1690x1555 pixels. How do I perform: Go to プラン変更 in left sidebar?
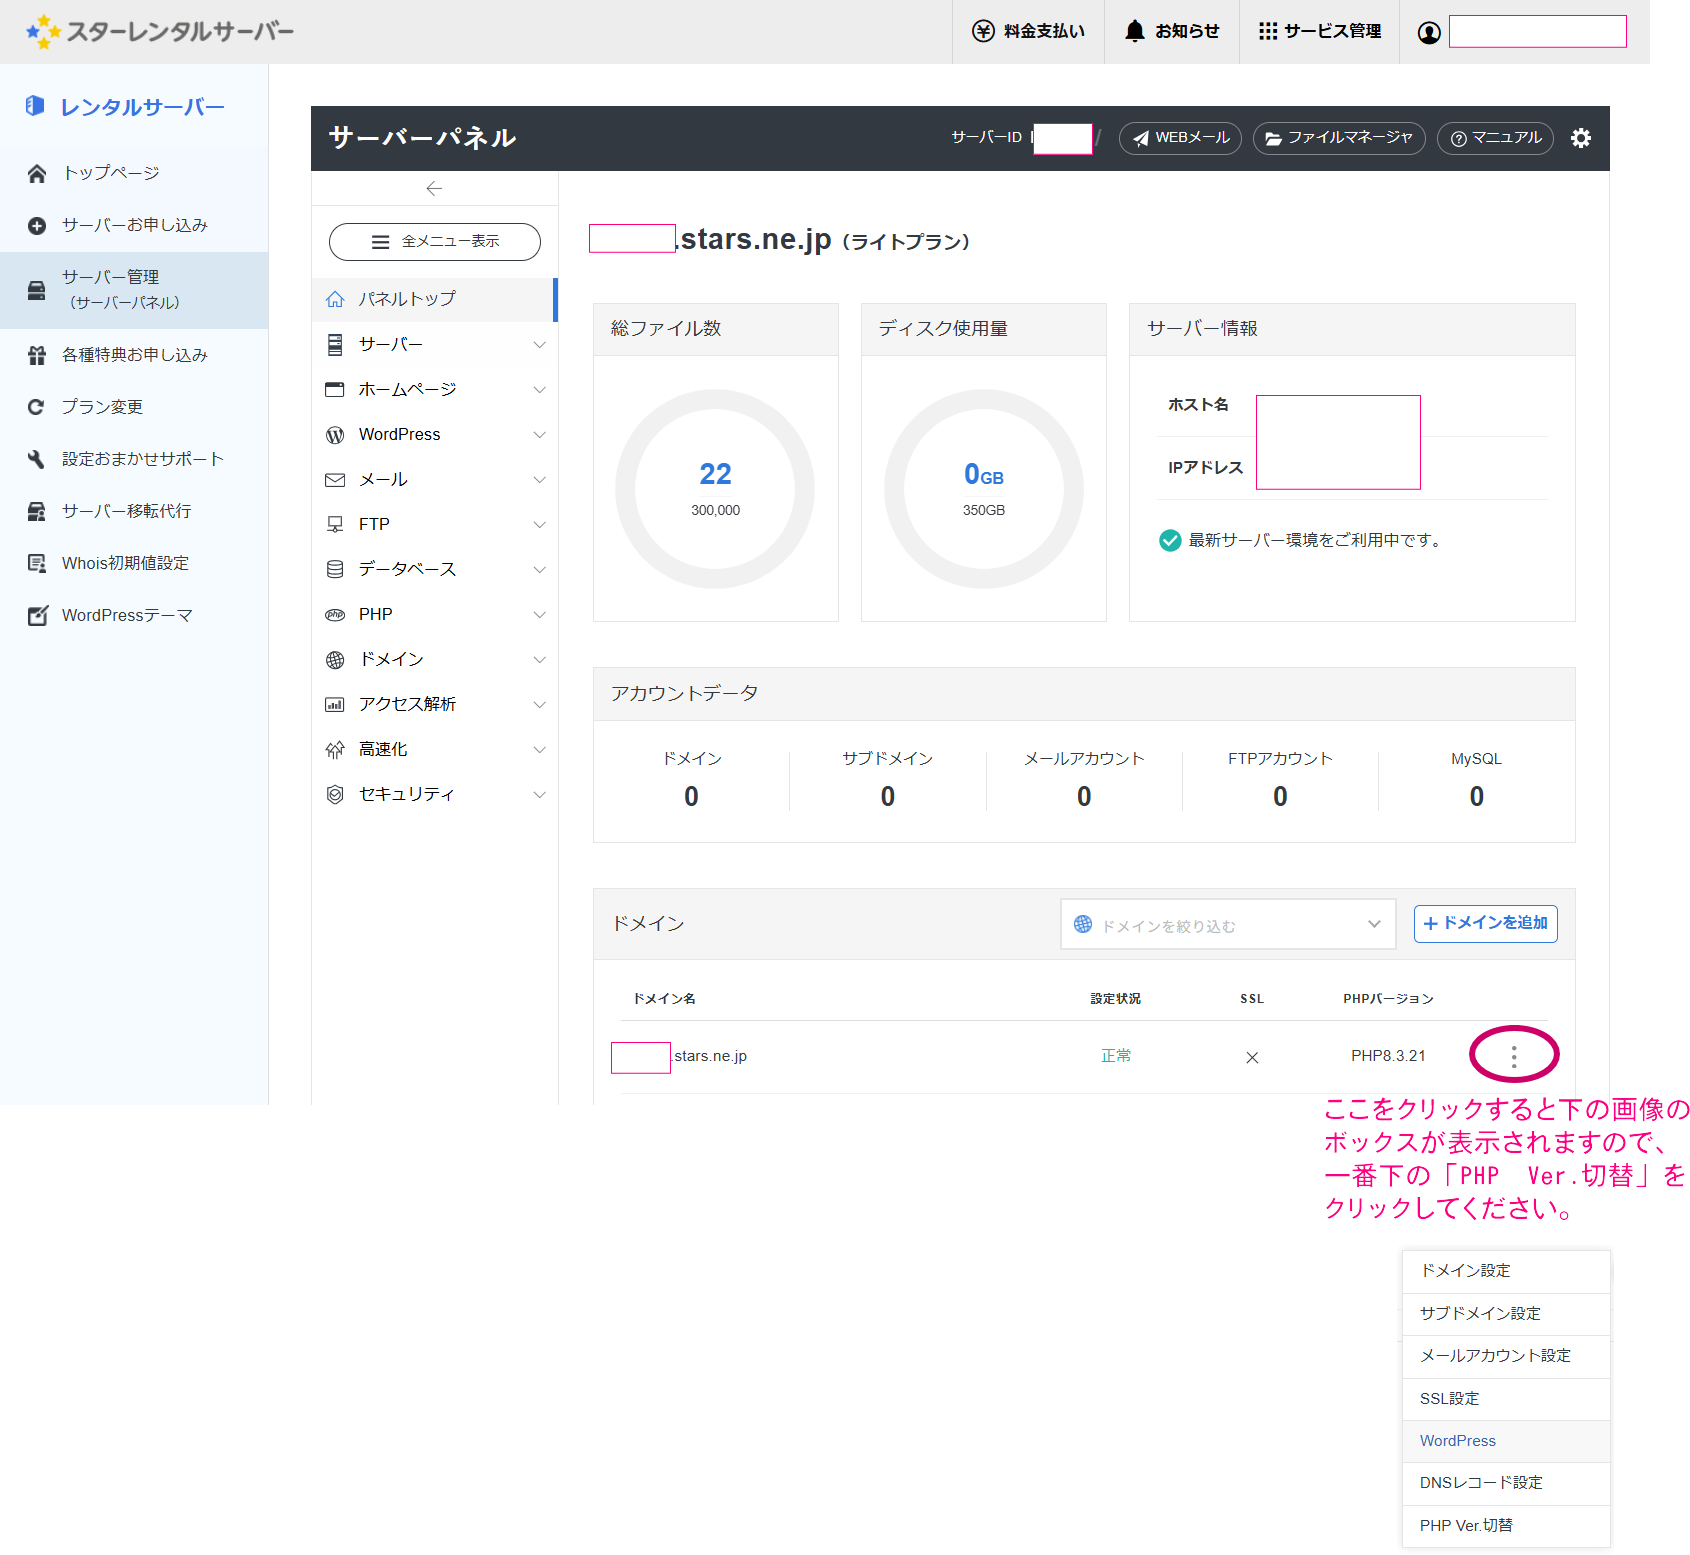pyautogui.click(x=102, y=407)
